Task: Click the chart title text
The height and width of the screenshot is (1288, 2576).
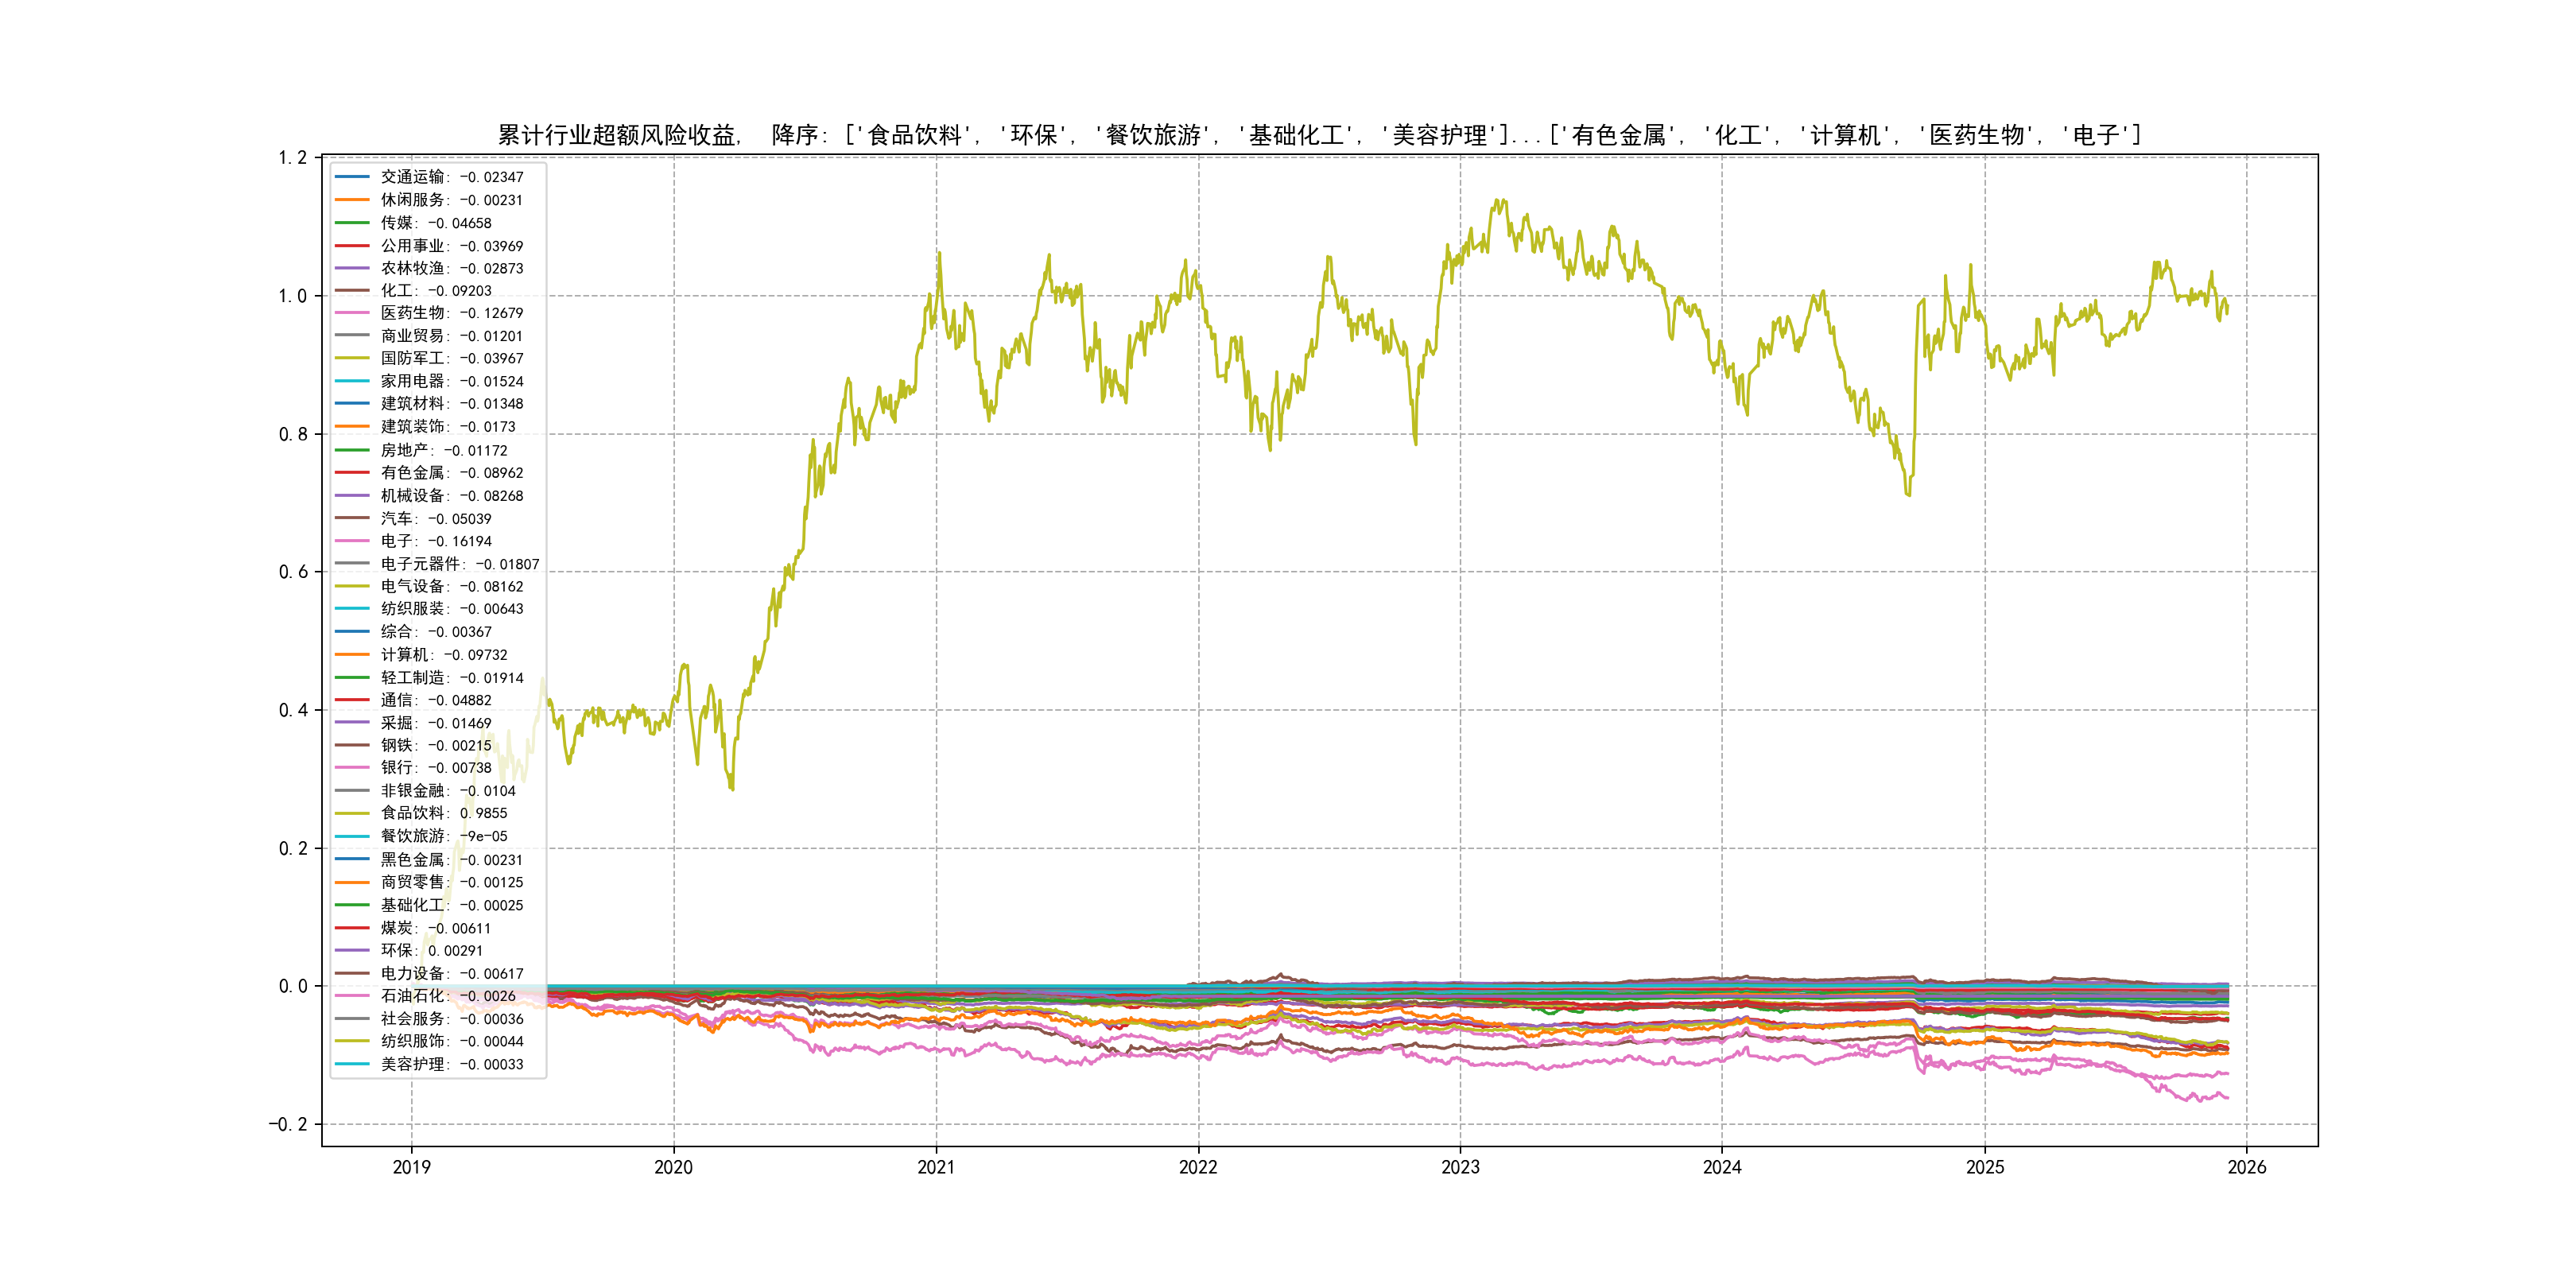Action: [x=1319, y=135]
